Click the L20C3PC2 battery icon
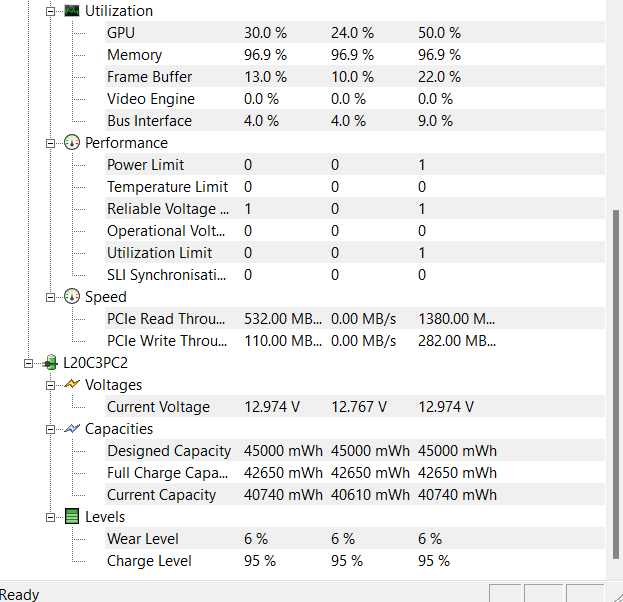The width and height of the screenshot is (623, 602). pyautogui.click(x=50, y=363)
